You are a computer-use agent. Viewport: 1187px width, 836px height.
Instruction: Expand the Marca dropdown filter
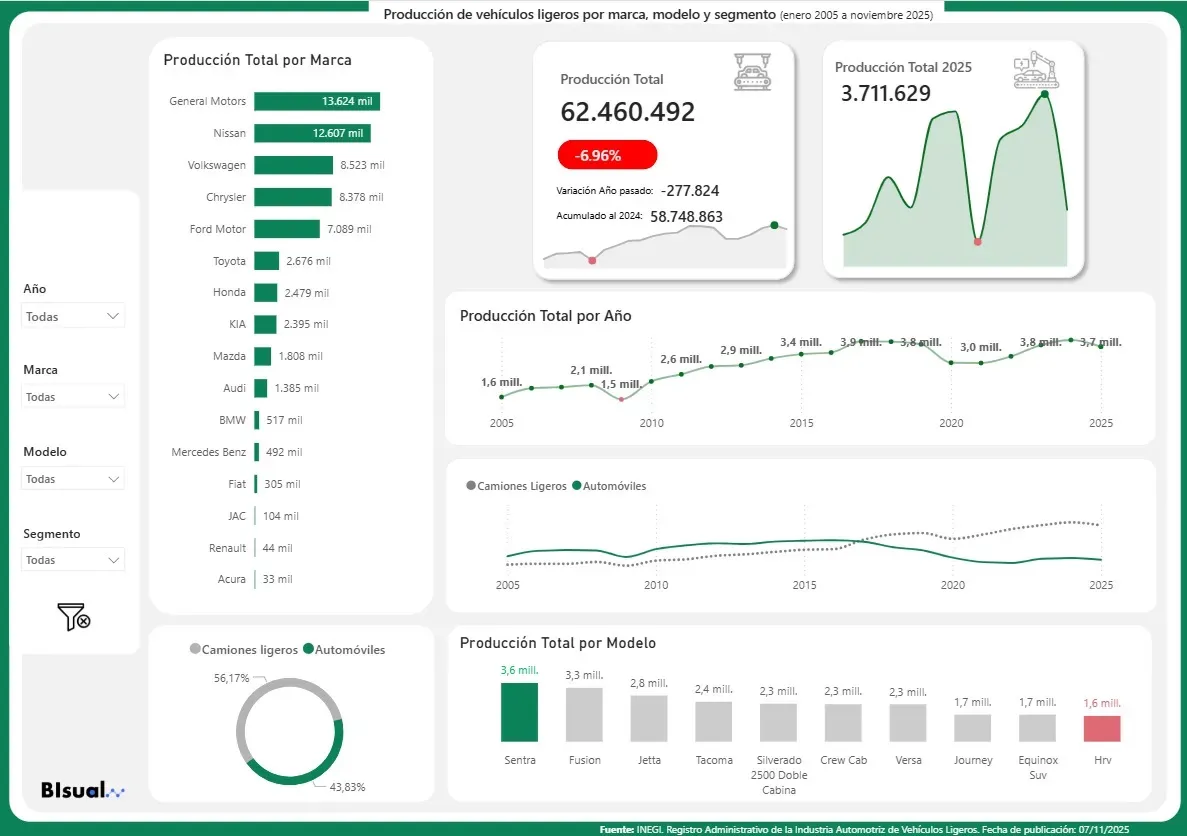pos(73,397)
